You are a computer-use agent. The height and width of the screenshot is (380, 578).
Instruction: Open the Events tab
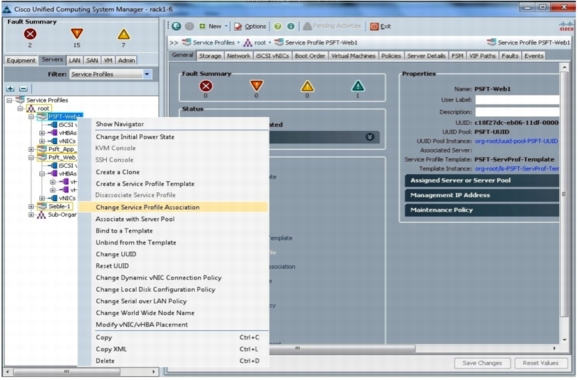534,56
